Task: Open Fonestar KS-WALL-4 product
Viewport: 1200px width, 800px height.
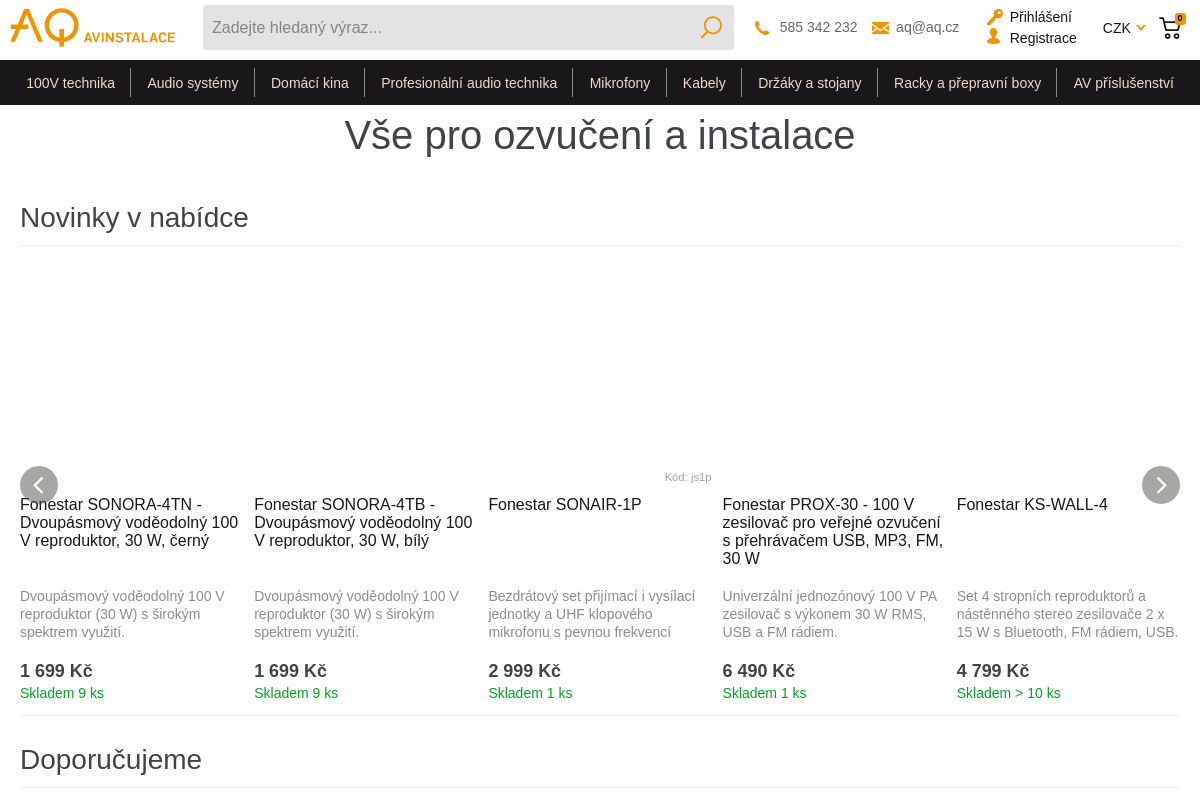Action: [x=1032, y=505]
